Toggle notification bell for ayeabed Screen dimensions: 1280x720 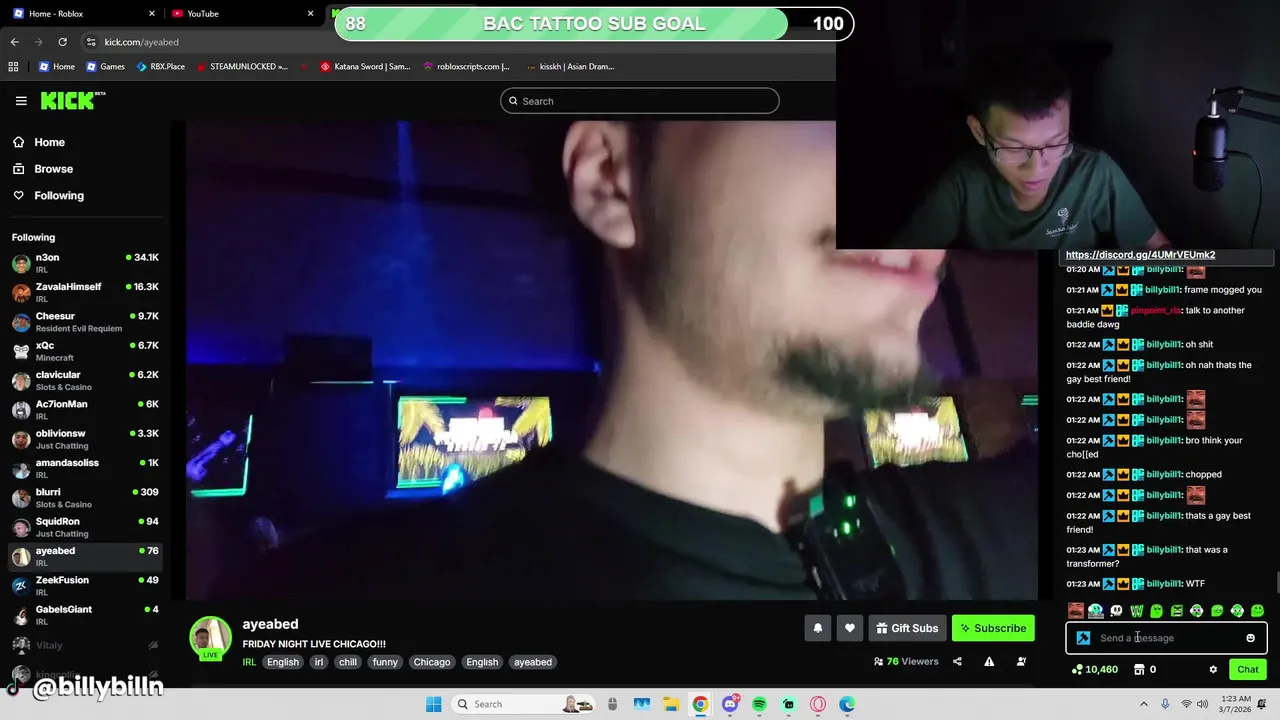coord(818,628)
